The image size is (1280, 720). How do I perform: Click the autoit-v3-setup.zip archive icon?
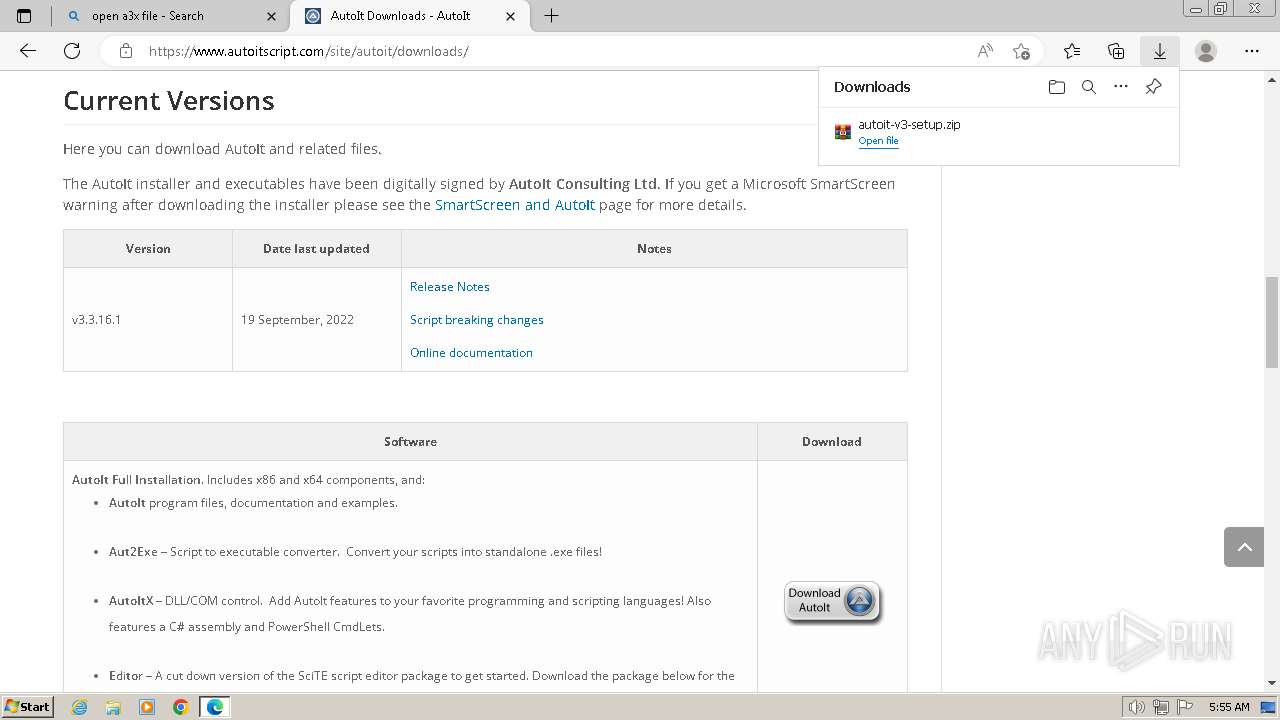point(843,132)
